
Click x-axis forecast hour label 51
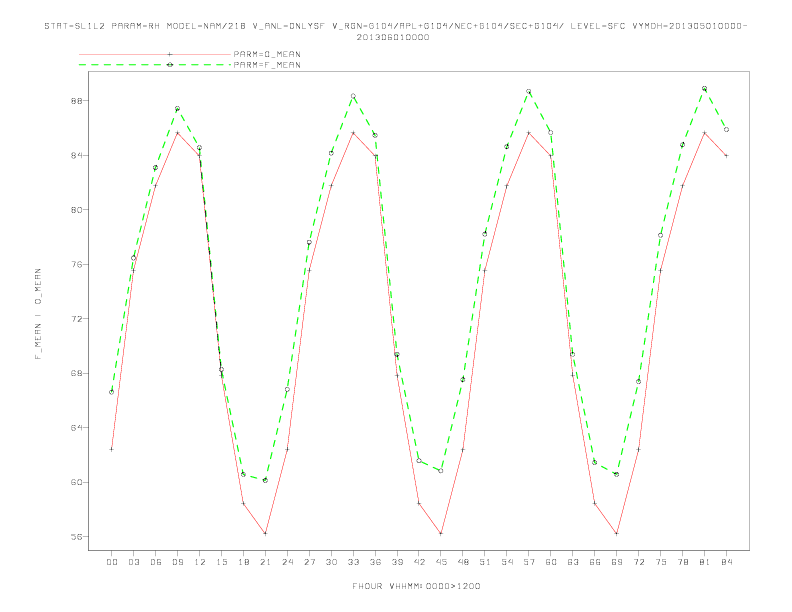coord(485,562)
